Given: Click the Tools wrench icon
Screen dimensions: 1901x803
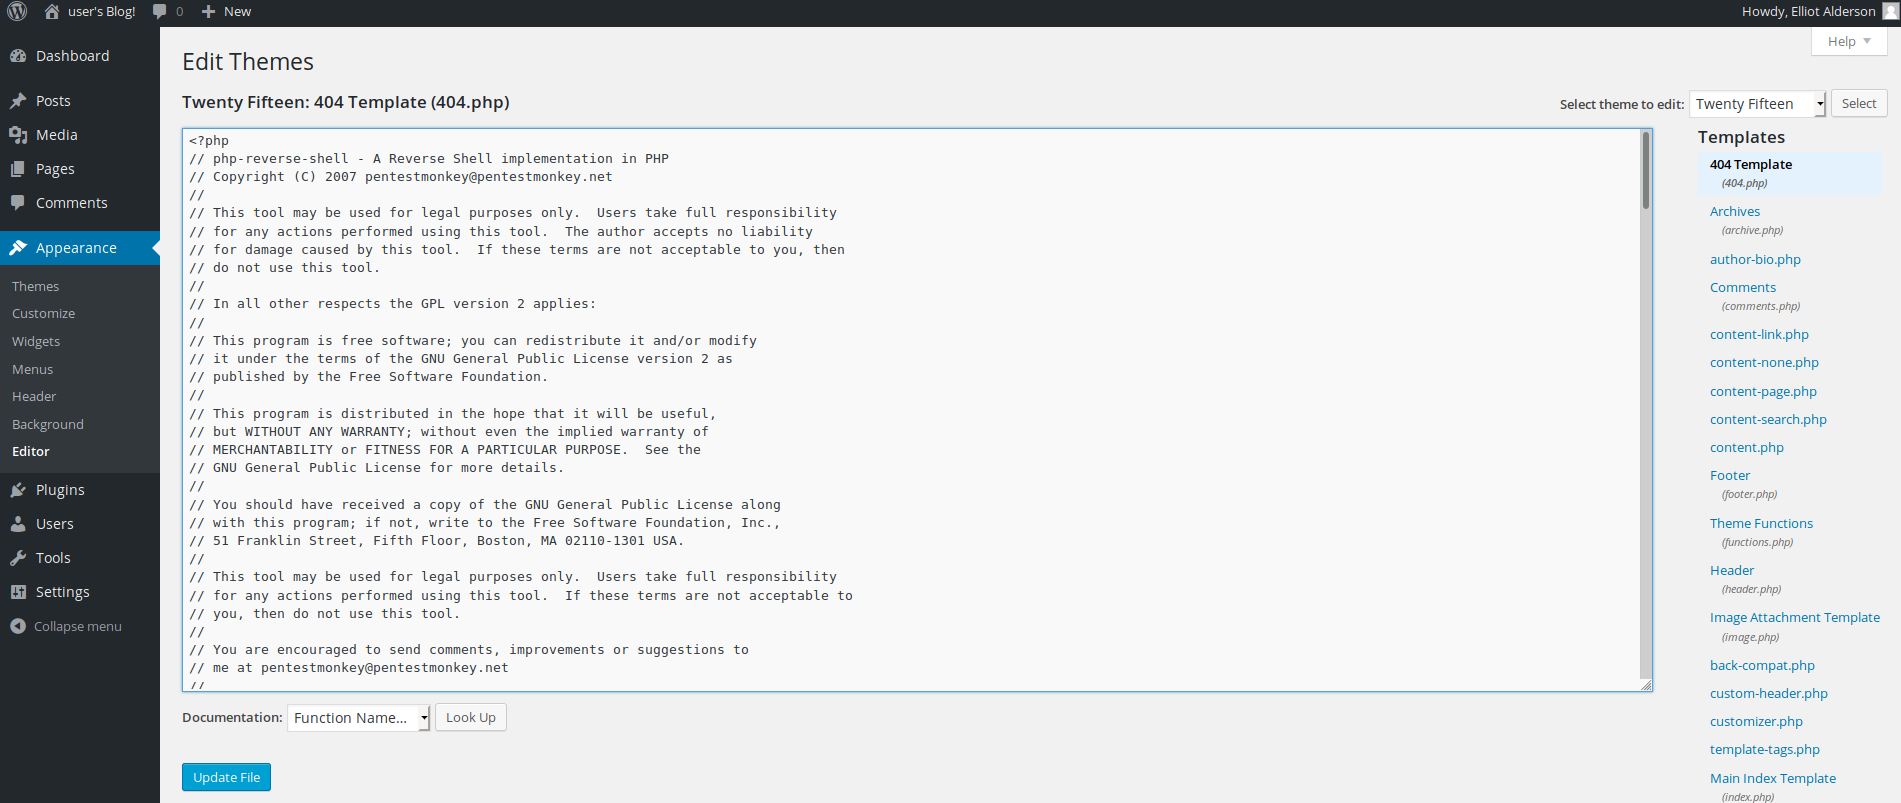Looking at the screenshot, I should click(18, 558).
